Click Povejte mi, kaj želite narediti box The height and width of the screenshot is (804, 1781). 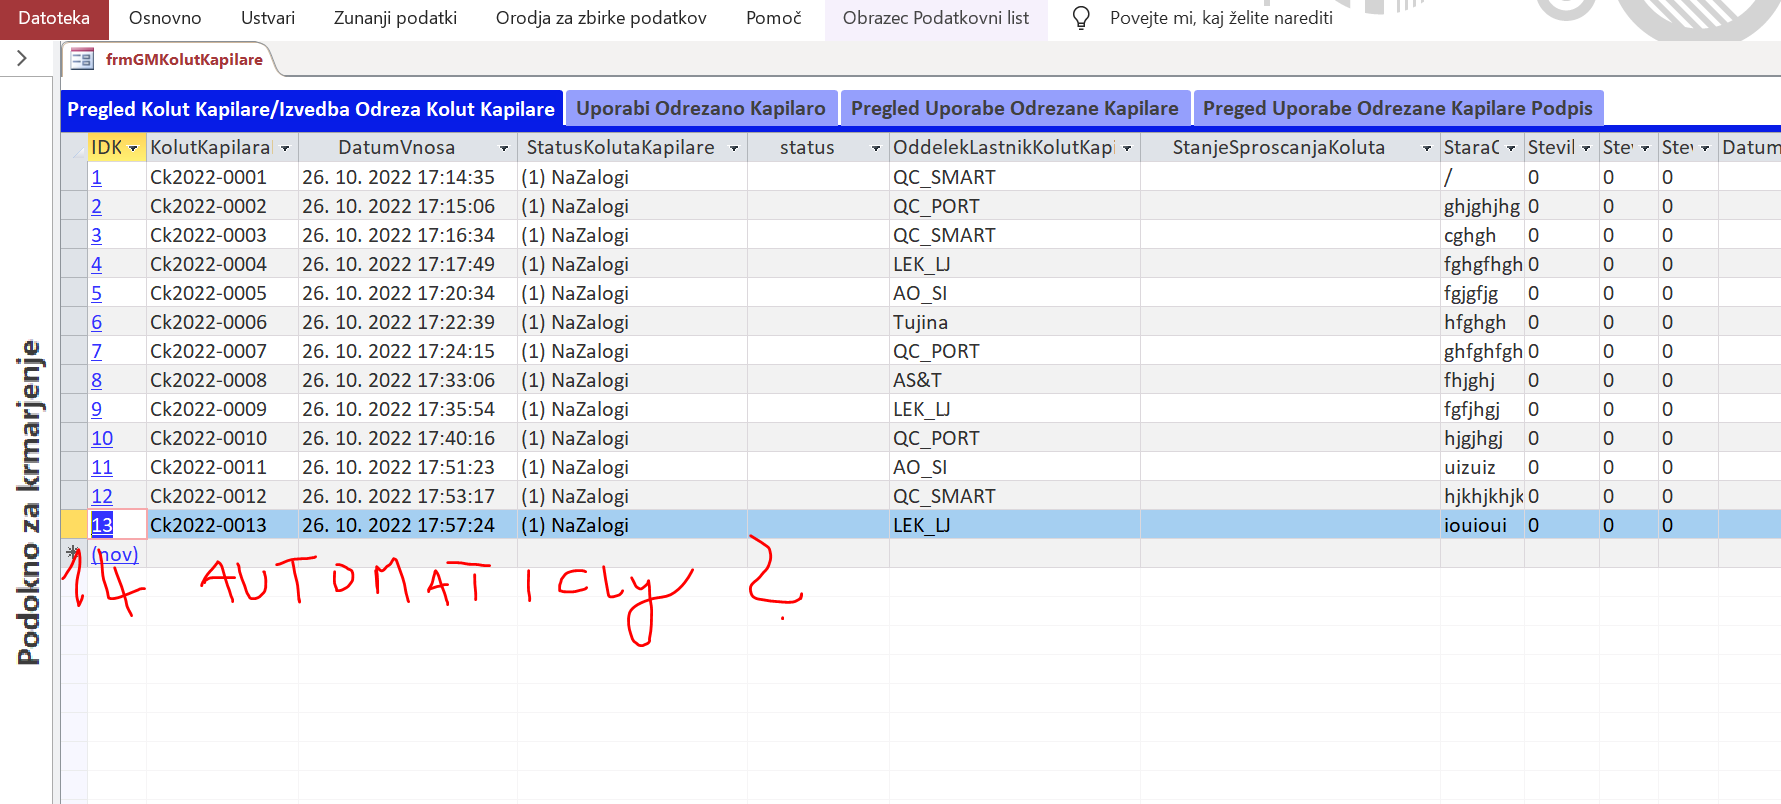[1221, 18]
